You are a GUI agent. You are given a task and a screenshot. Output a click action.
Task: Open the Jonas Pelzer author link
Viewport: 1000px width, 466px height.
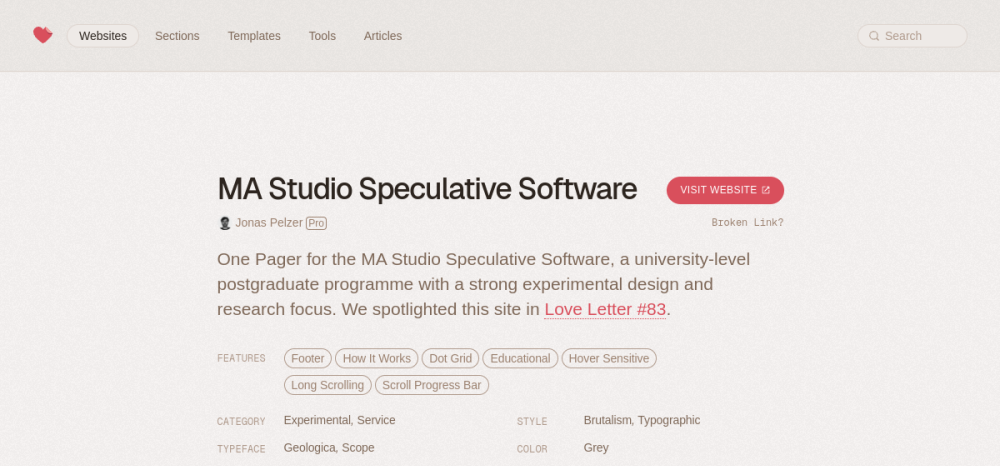(268, 222)
